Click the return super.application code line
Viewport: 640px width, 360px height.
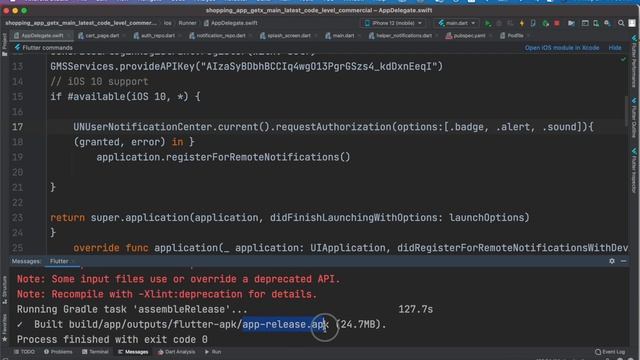point(290,218)
